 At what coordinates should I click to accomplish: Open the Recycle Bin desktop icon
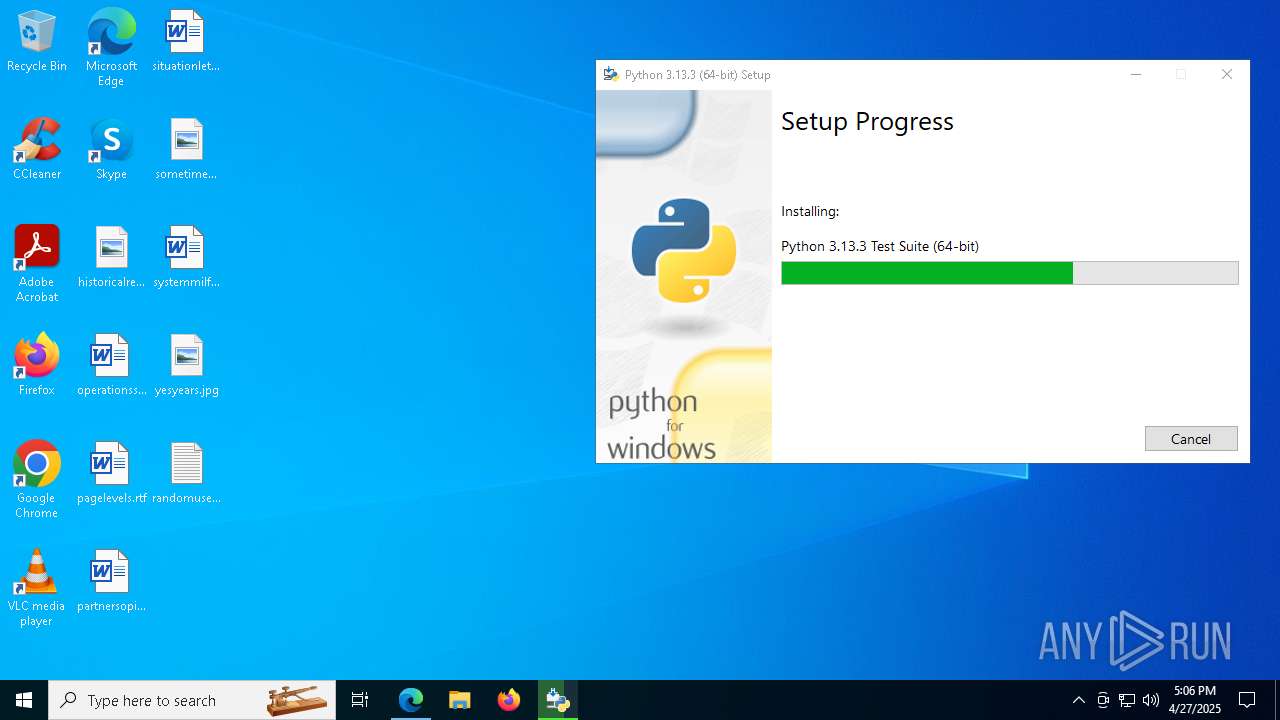pyautogui.click(x=37, y=42)
